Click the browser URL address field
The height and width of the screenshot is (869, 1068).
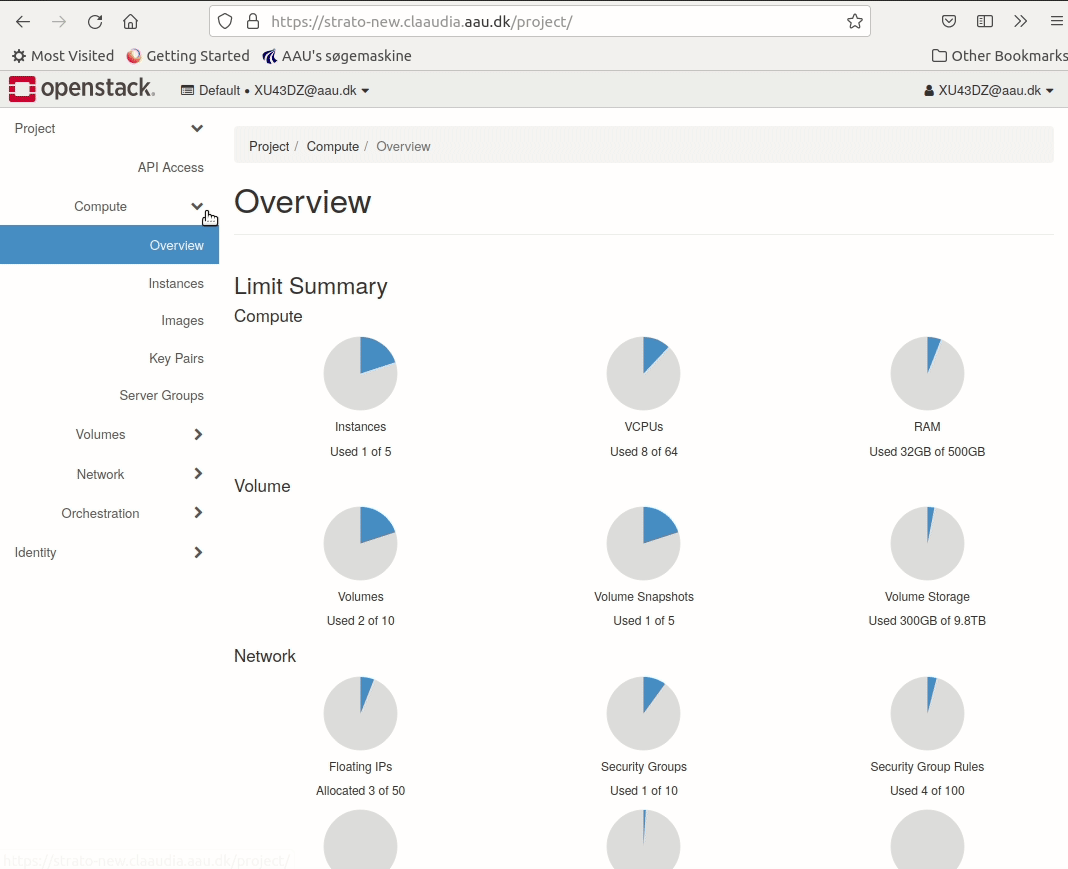550,21
